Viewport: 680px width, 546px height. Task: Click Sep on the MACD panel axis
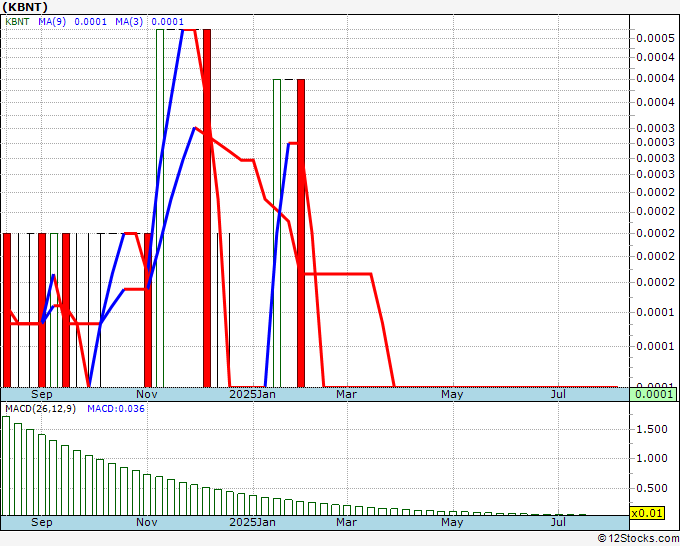(42, 522)
